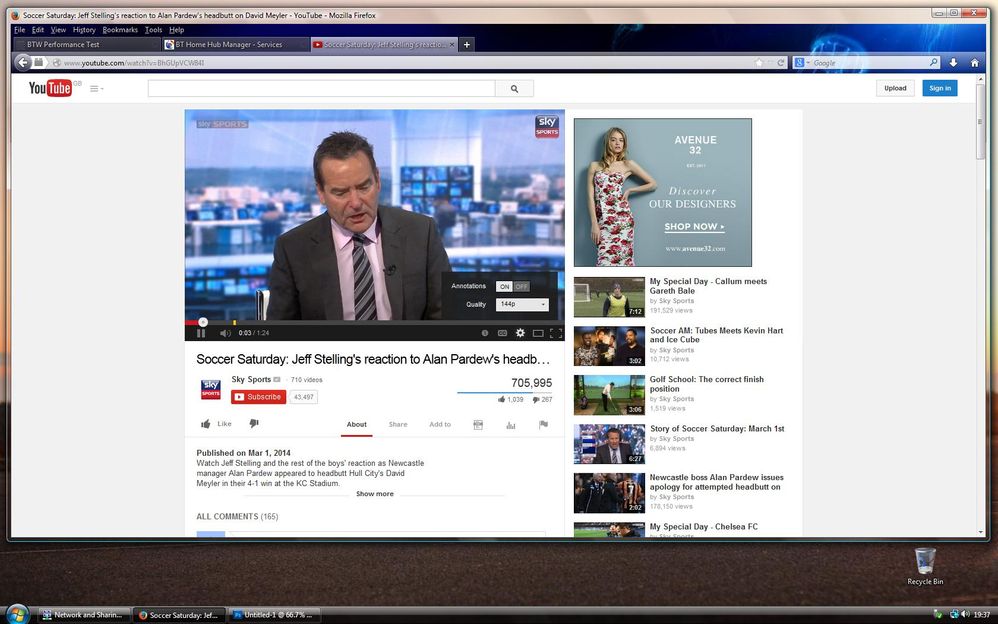The image size is (998, 624).
Task: Go to the YouTube logo home
Action: (50, 88)
